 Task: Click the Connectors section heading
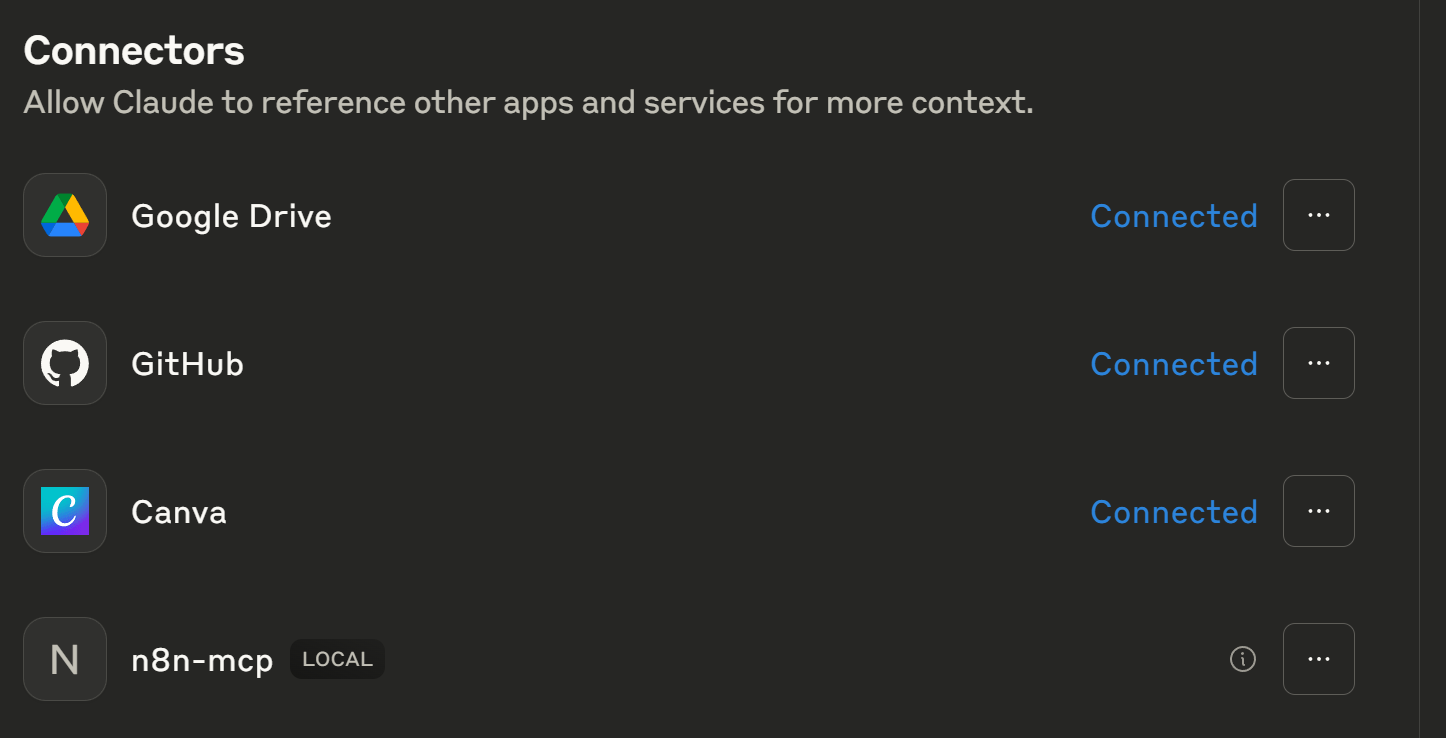point(134,50)
